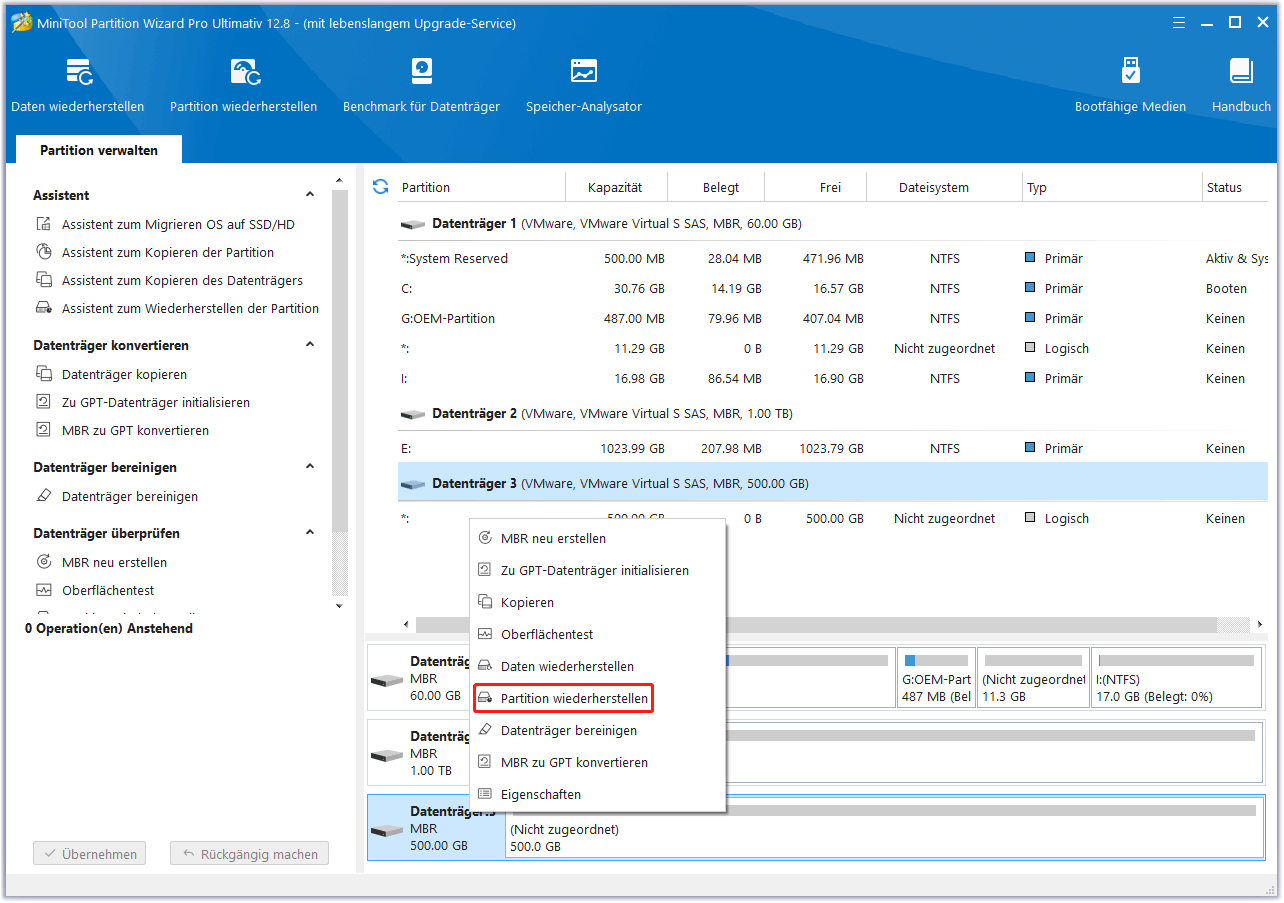Click the refresh icon beside Partition header
The height and width of the screenshot is (903, 1284).
coord(380,187)
